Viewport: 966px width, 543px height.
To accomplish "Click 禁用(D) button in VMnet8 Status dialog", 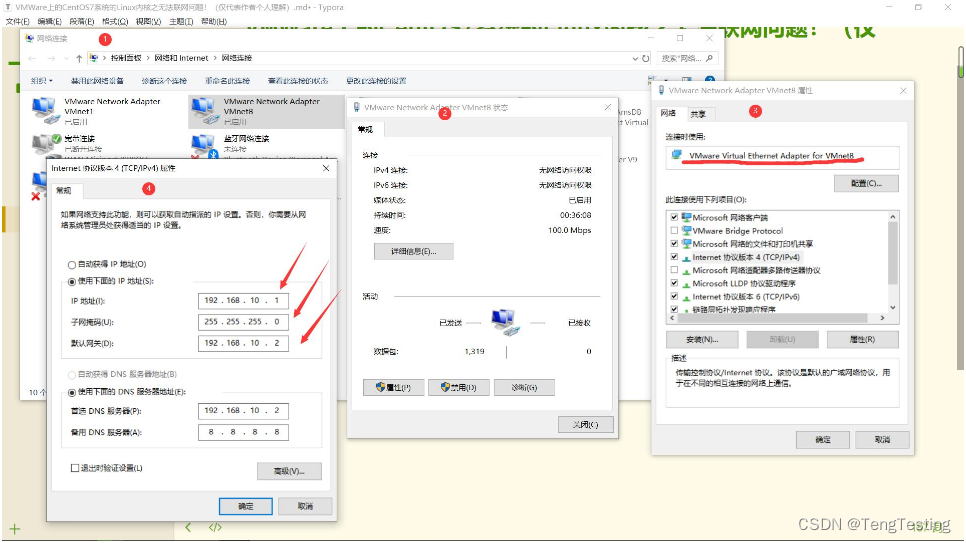I will click(x=459, y=388).
